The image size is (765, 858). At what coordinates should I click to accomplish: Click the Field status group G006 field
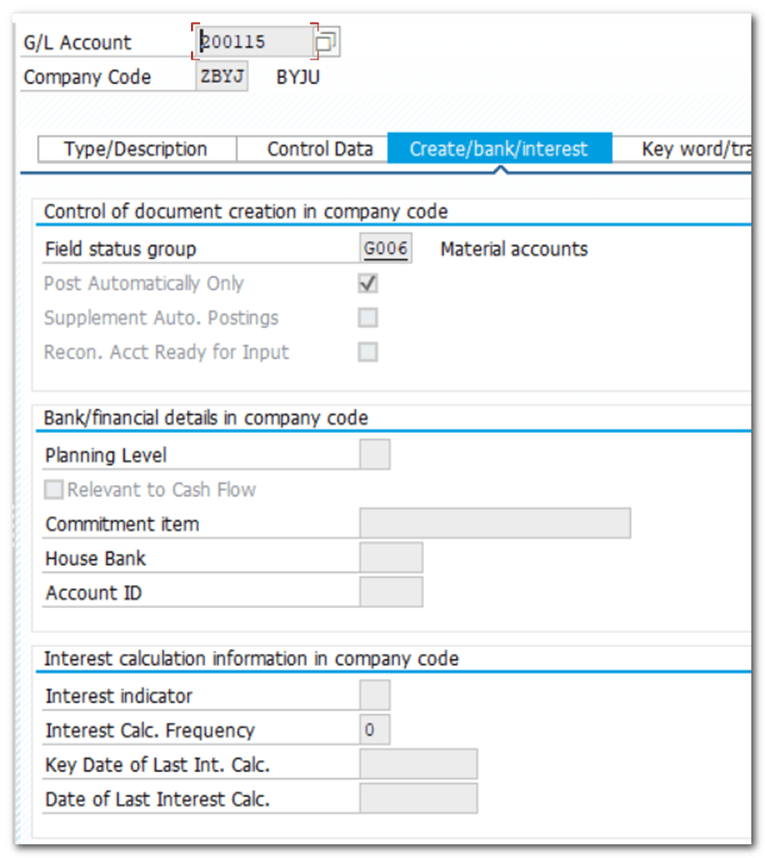[385, 249]
